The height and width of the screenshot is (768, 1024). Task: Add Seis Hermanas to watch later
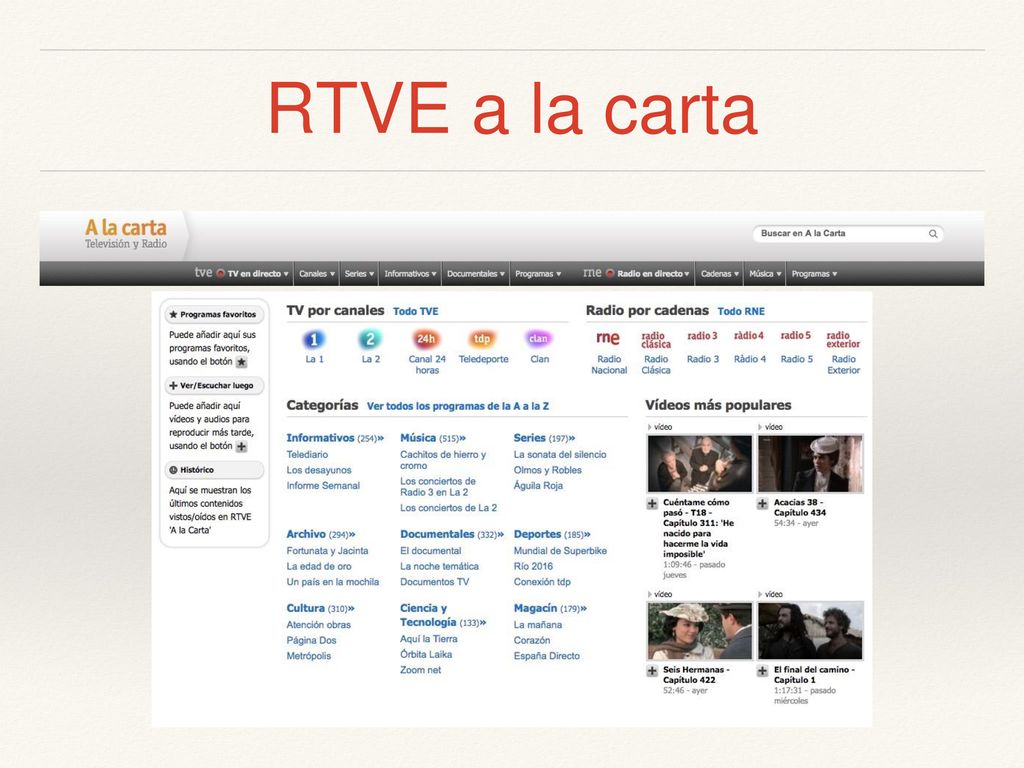652,671
